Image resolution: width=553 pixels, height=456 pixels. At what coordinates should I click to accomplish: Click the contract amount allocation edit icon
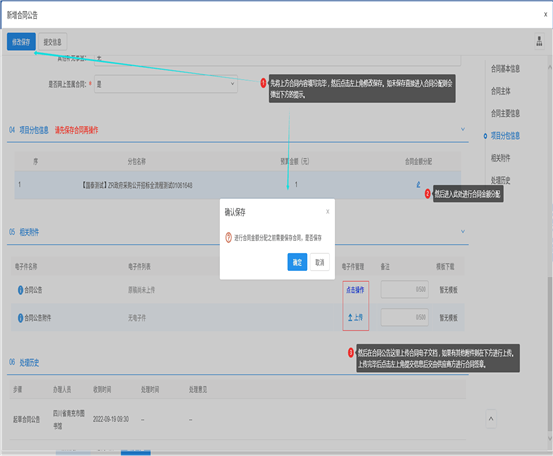tap(418, 184)
